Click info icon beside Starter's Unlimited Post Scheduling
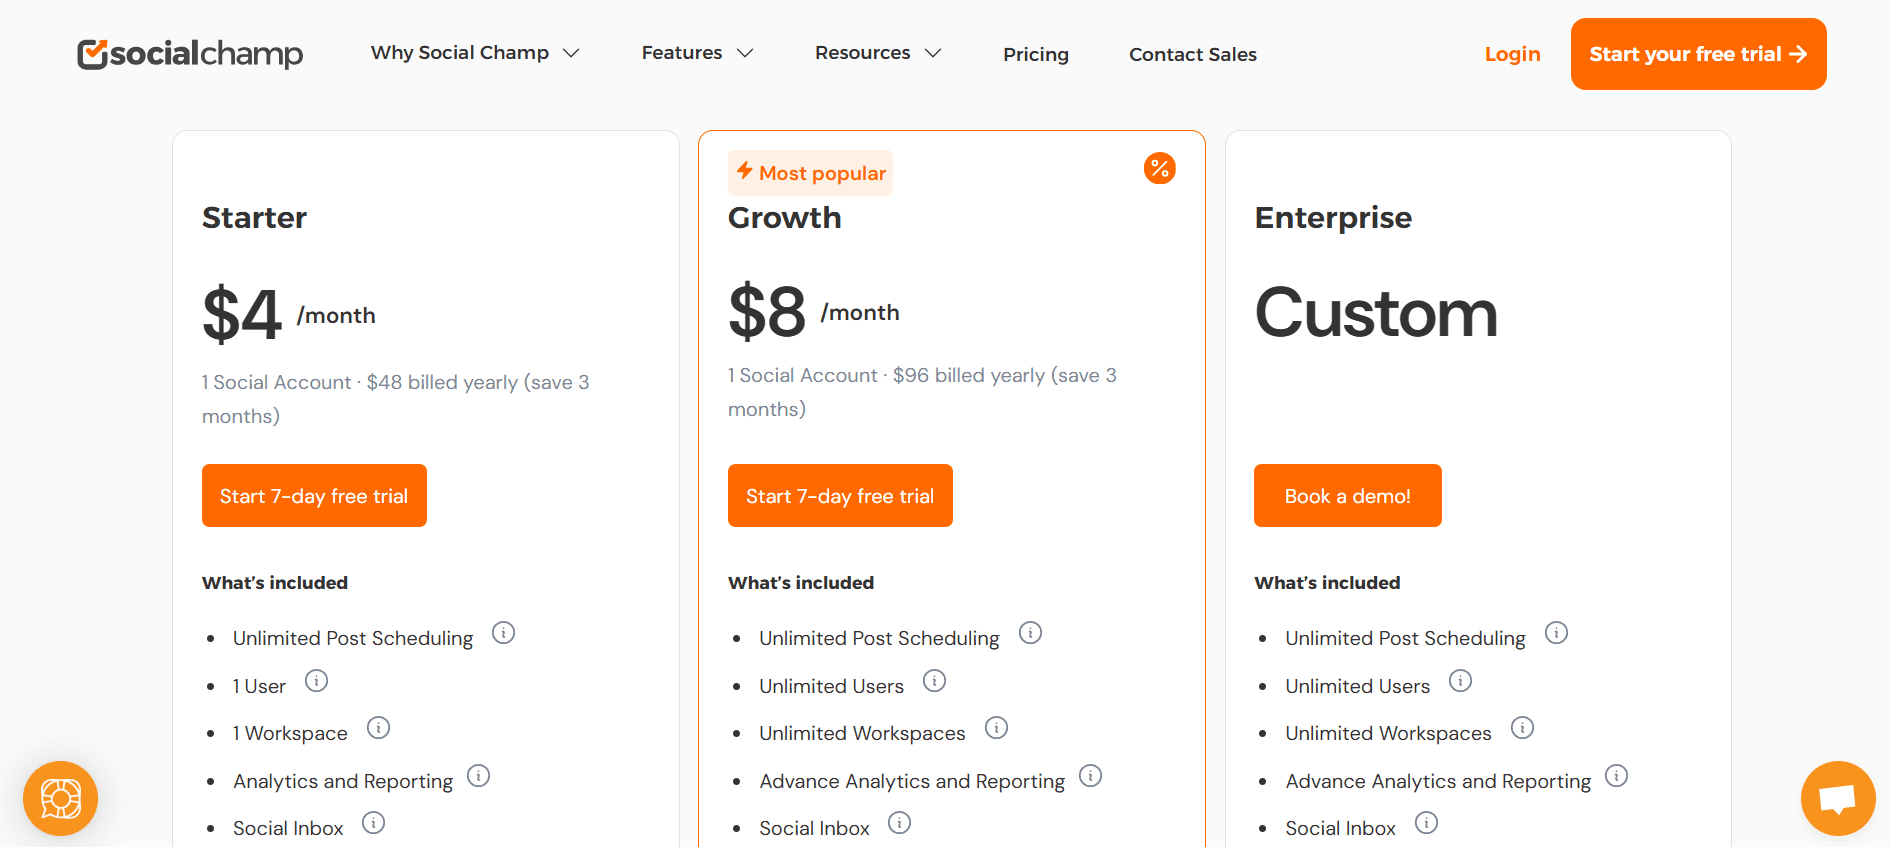This screenshot has width=1890, height=847. (x=504, y=633)
